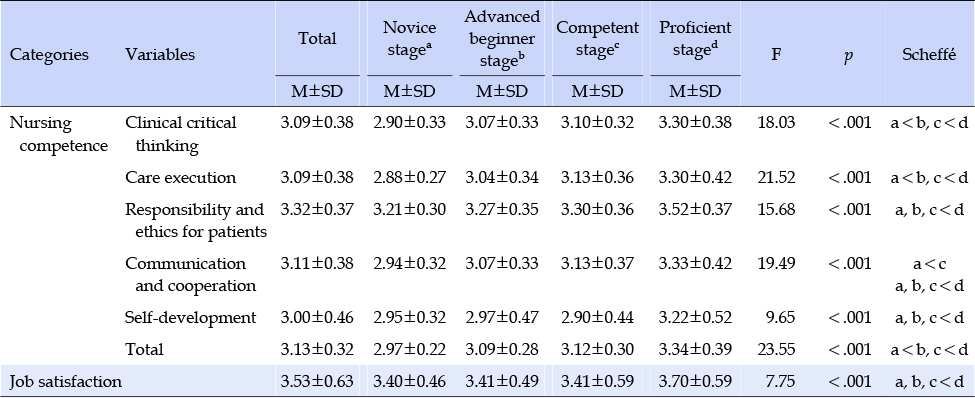Select the Variables column header
This screenshot has width=975, height=398.
pyautogui.click(x=160, y=55)
